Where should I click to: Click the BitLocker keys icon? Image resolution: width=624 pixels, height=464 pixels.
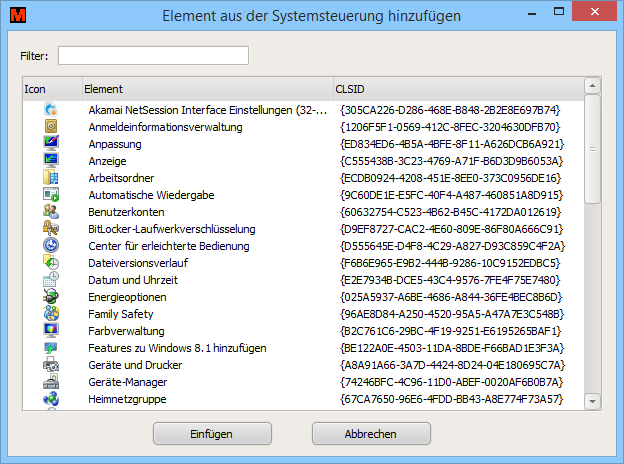point(51,228)
